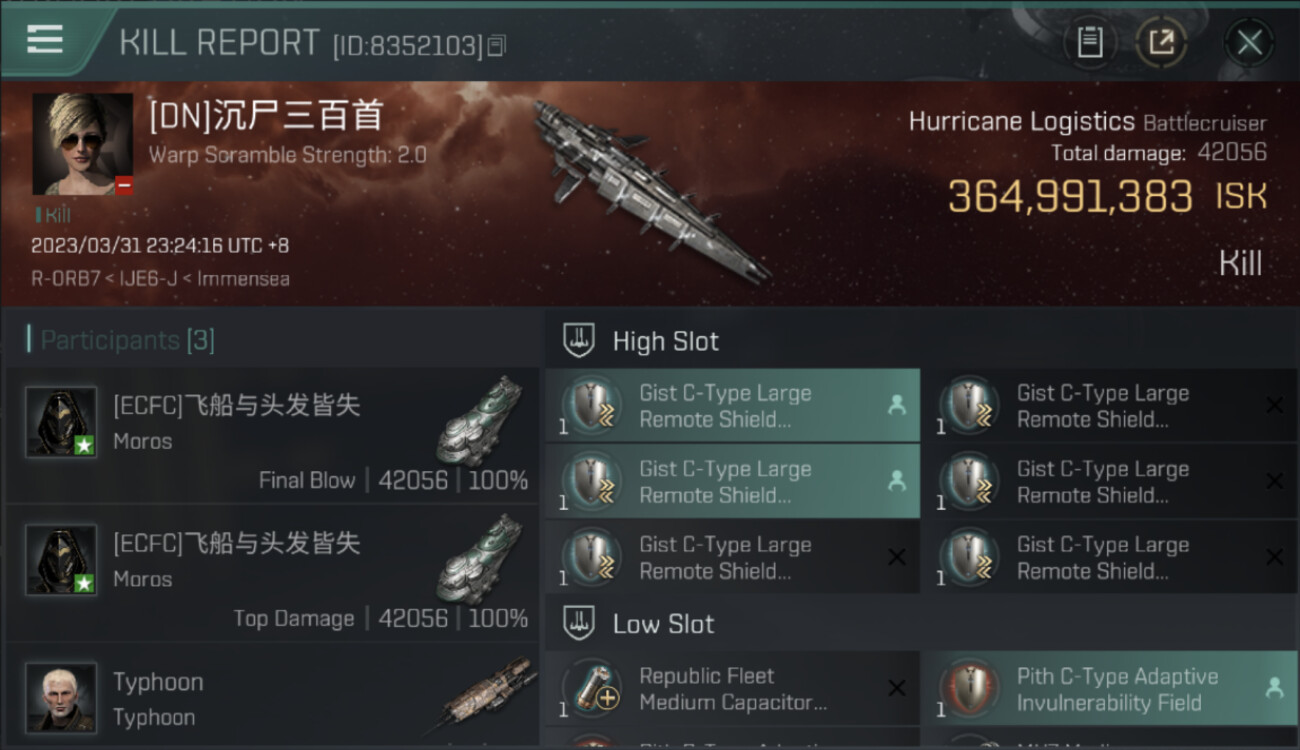
Task: Click Pith C-Type Adaptive Invulnerability Field icon
Action: tap(970, 689)
